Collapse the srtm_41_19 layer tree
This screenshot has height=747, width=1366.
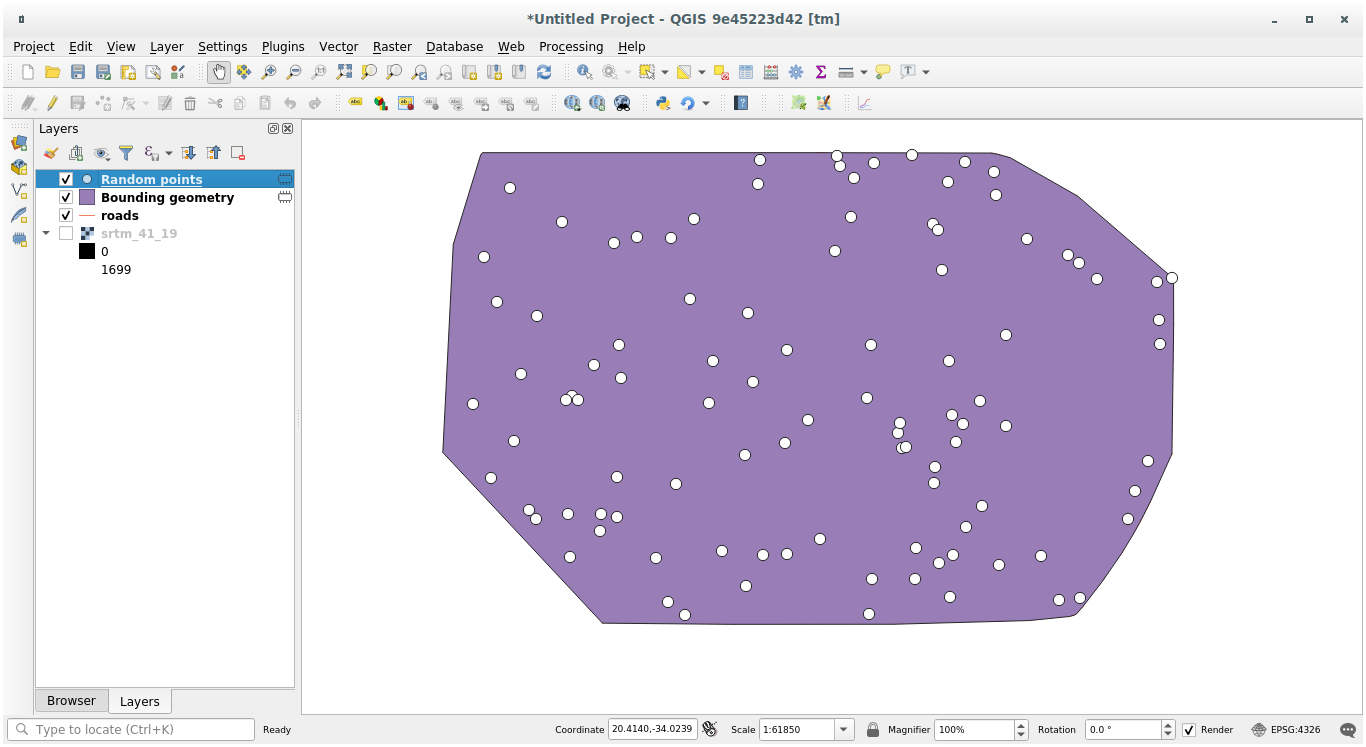(46, 234)
